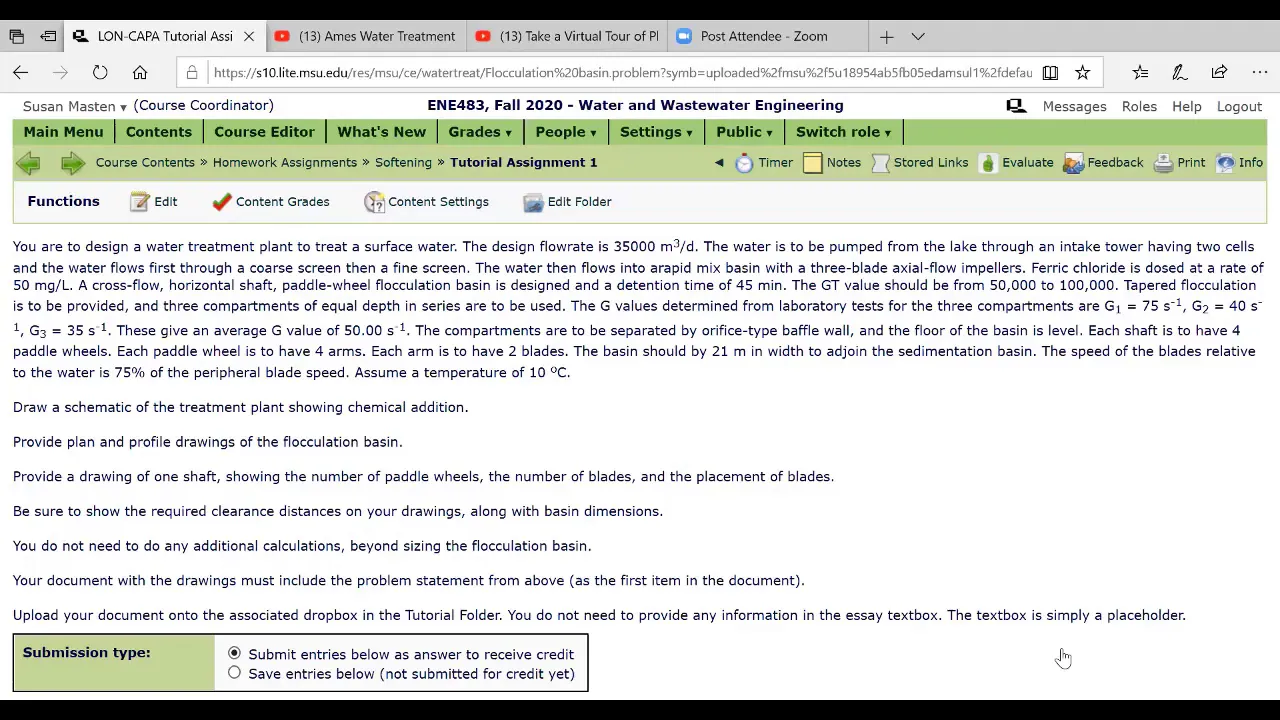The width and height of the screenshot is (1280, 720).
Task: Expand the Public dropdown menu
Action: [744, 132]
